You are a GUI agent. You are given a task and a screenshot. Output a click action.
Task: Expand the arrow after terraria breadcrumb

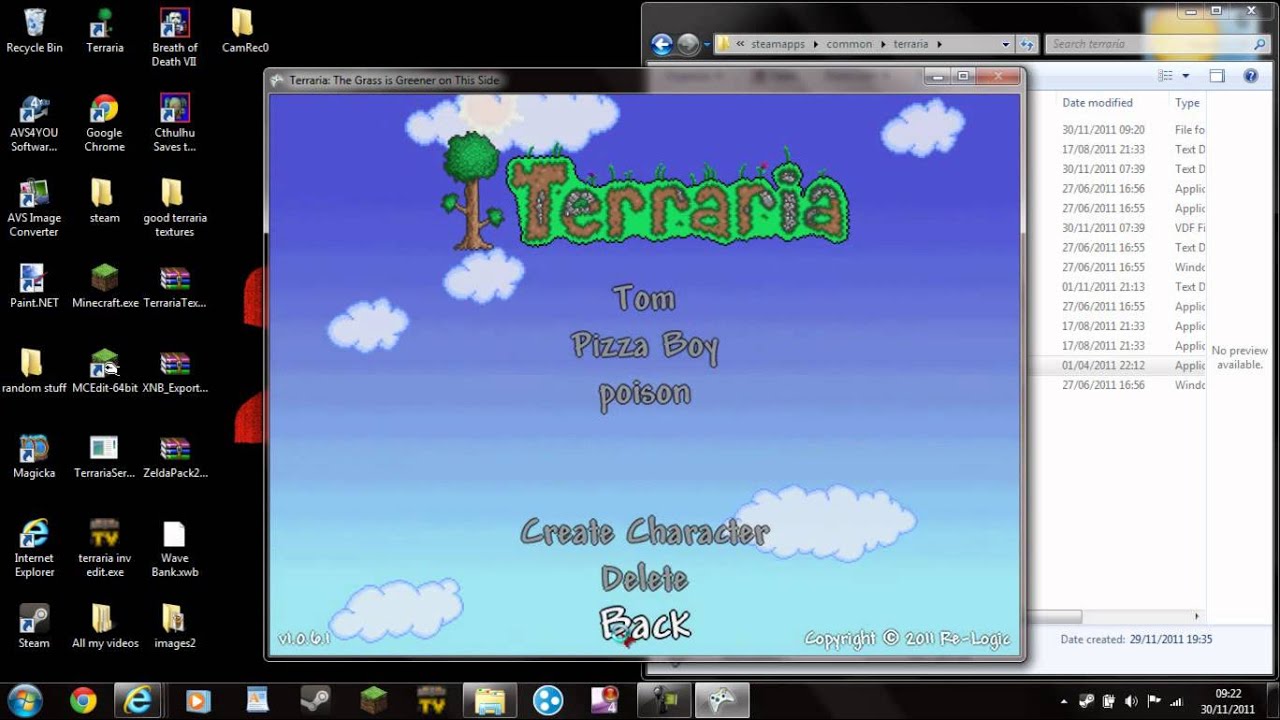pyautogui.click(x=939, y=44)
